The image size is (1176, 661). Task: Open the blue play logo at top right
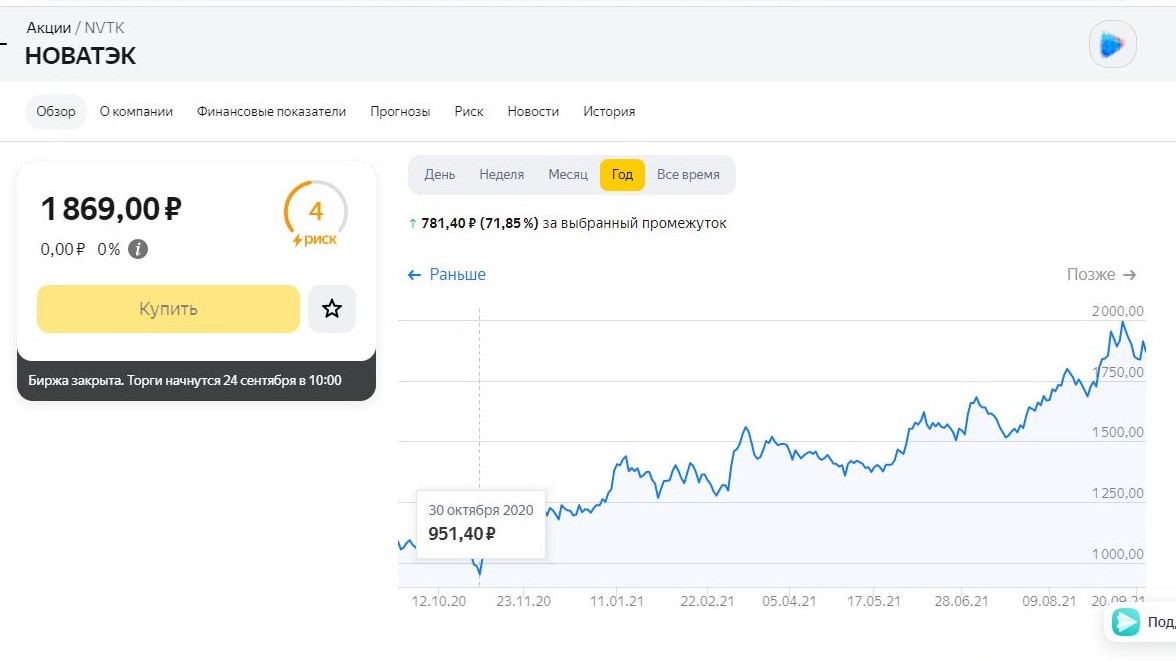(1112, 44)
